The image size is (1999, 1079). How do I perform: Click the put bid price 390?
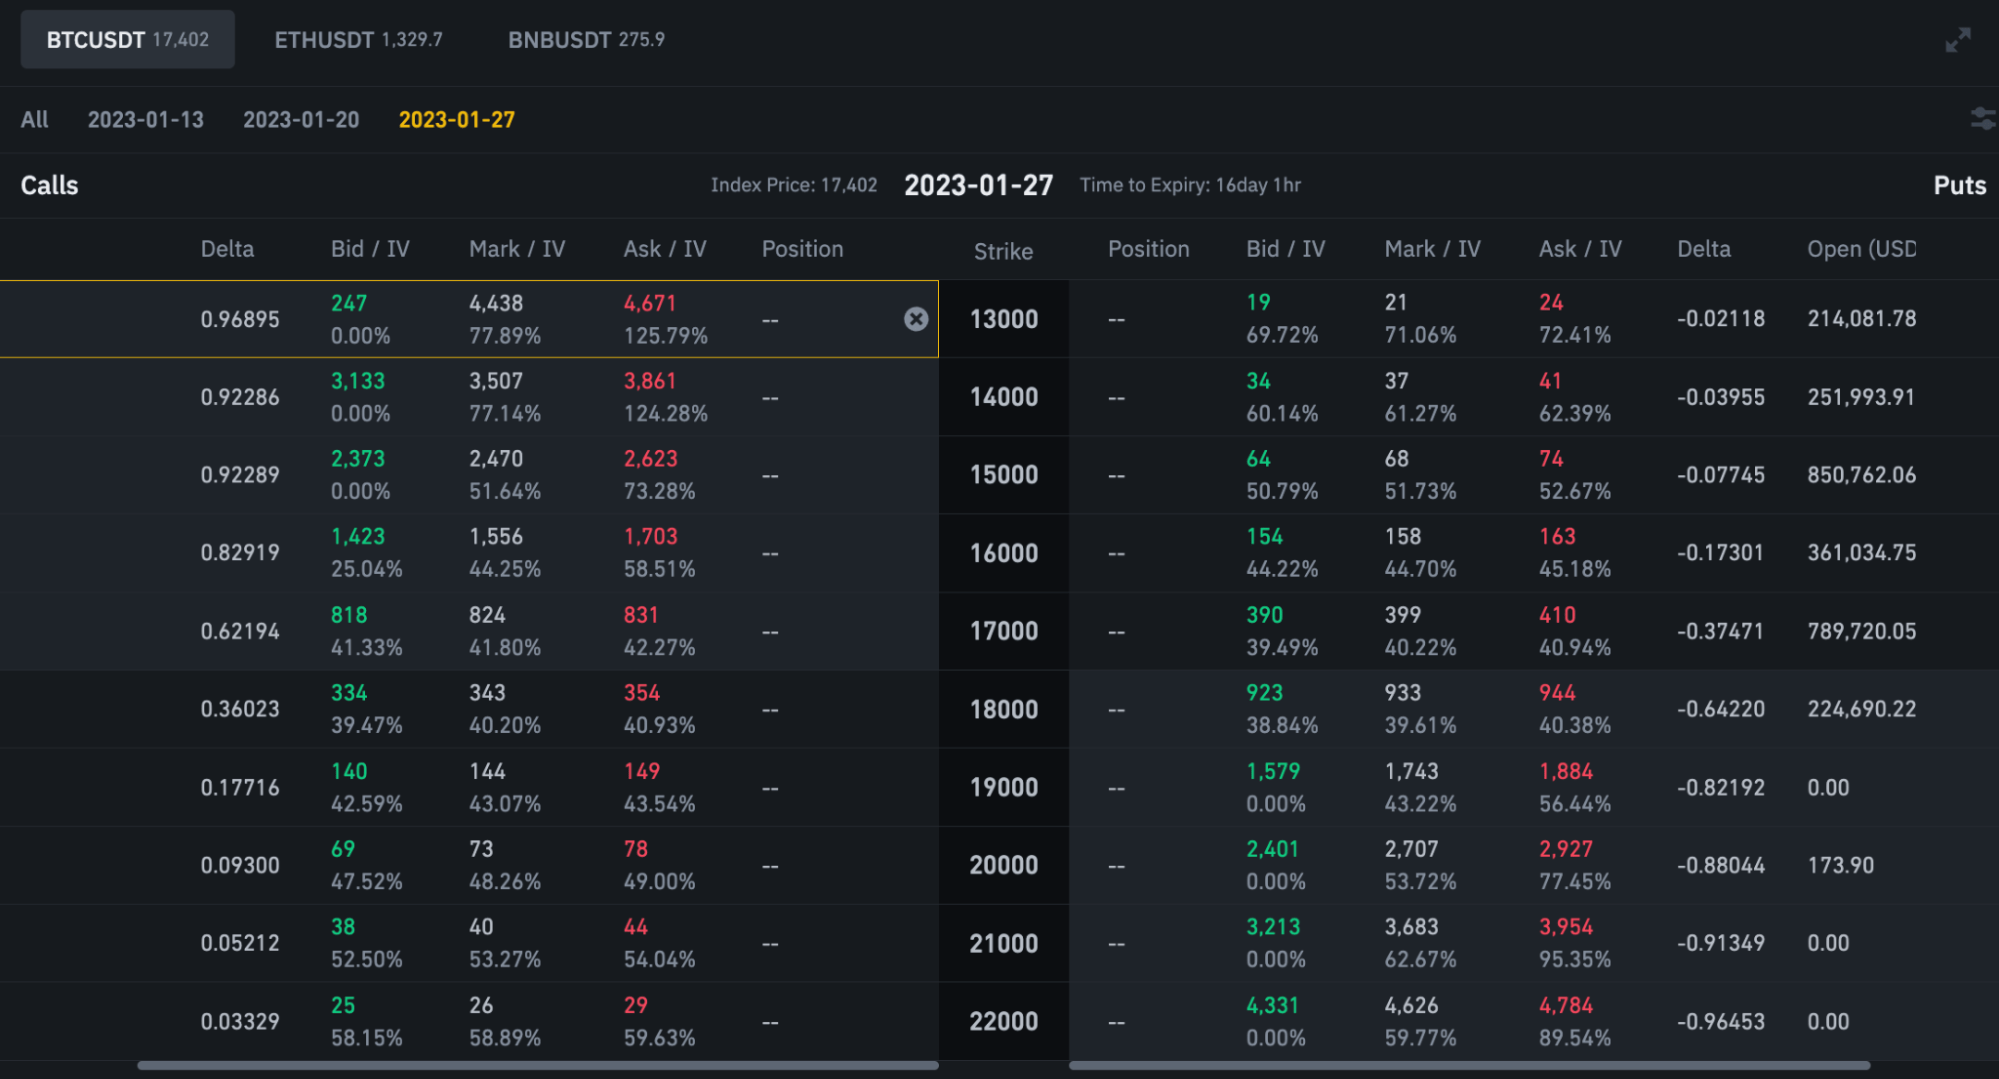(x=1264, y=615)
